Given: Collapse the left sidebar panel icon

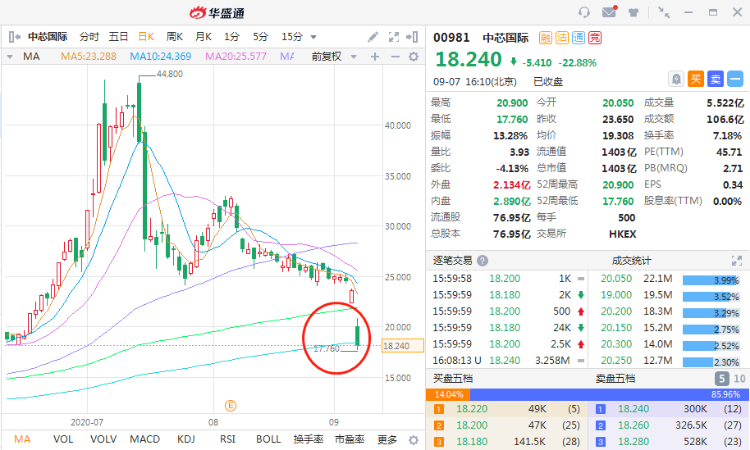Looking at the screenshot, I should tap(14, 37).
